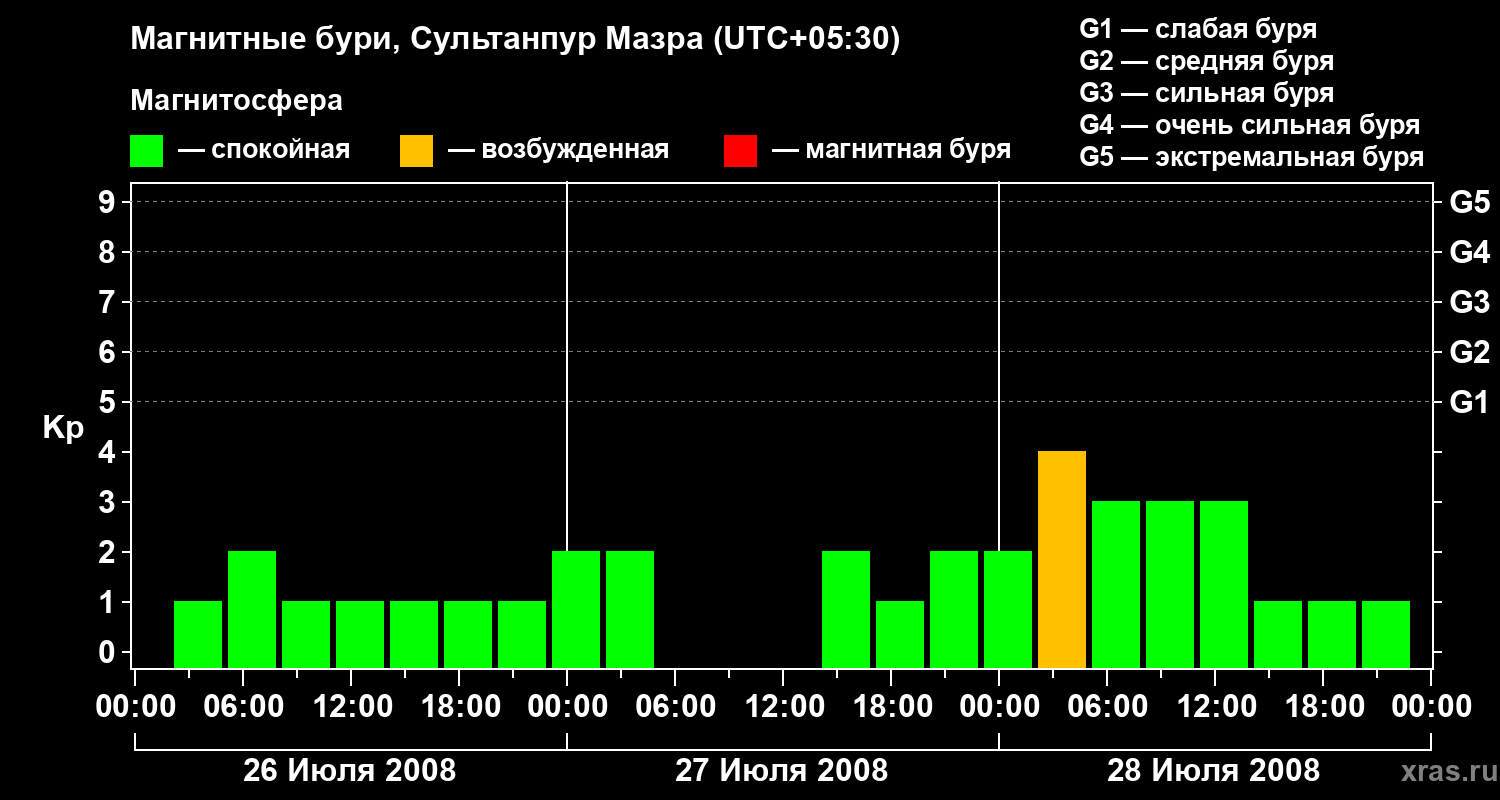This screenshot has height=800, width=1500.
Task: Select the Kp 2 bar straddling midnight into 27 July
Action: click(x=576, y=610)
